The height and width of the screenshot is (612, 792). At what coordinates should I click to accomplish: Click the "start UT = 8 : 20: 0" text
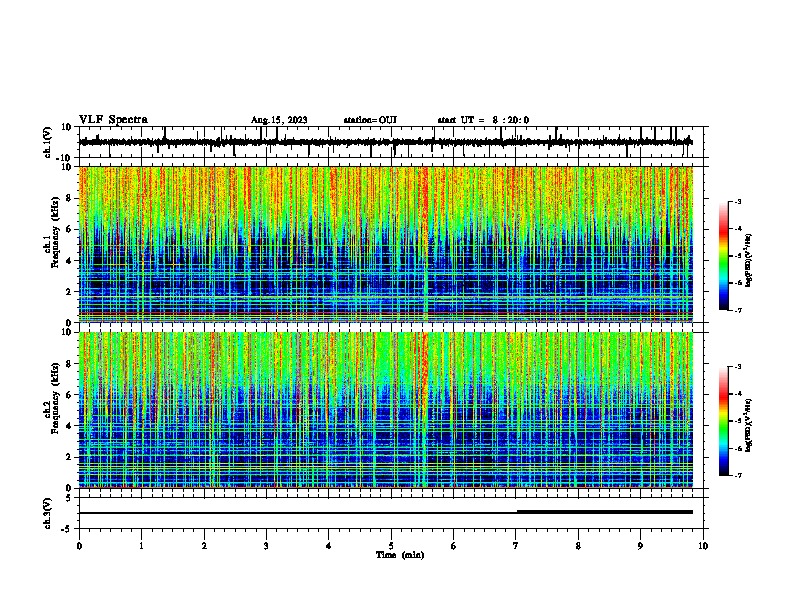pyautogui.click(x=483, y=120)
